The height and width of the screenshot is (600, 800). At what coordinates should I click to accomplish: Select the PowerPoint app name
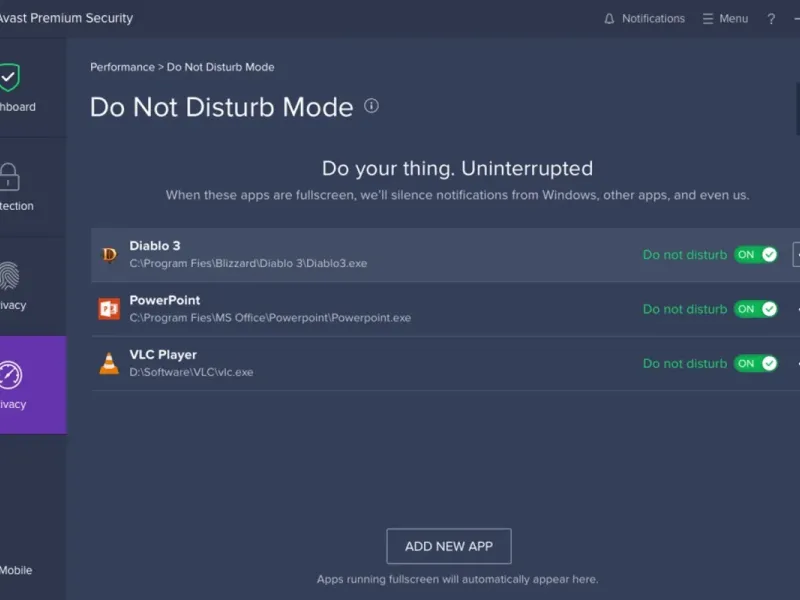click(x=165, y=301)
